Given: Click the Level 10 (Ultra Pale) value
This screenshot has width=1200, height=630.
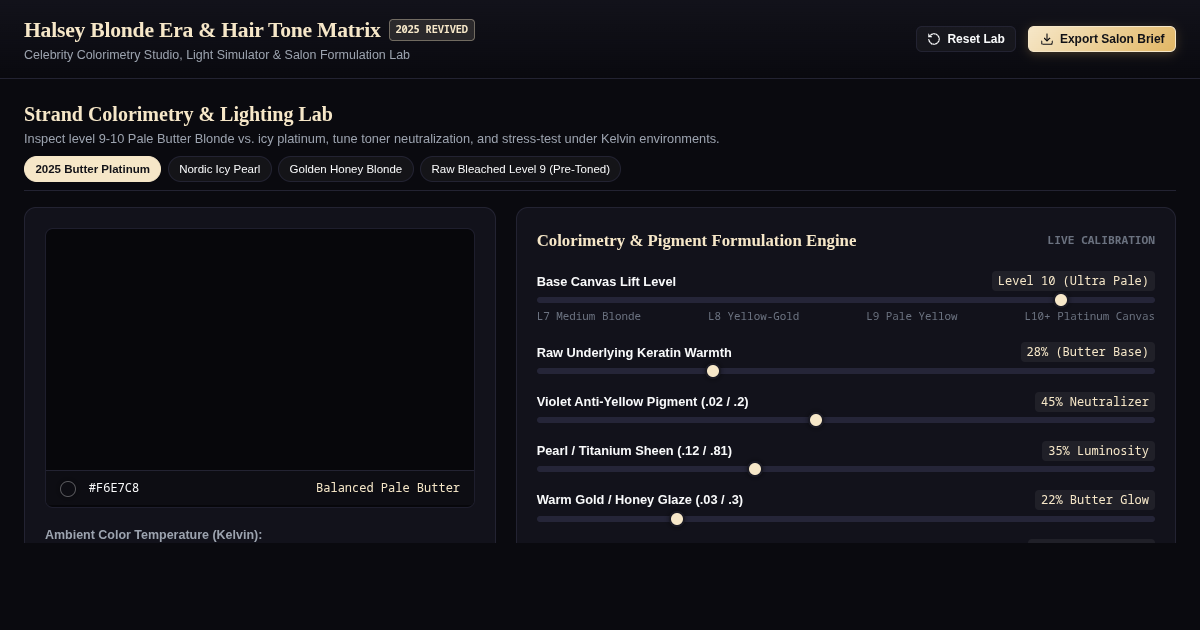Looking at the screenshot, I should (x=1073, y=281).
